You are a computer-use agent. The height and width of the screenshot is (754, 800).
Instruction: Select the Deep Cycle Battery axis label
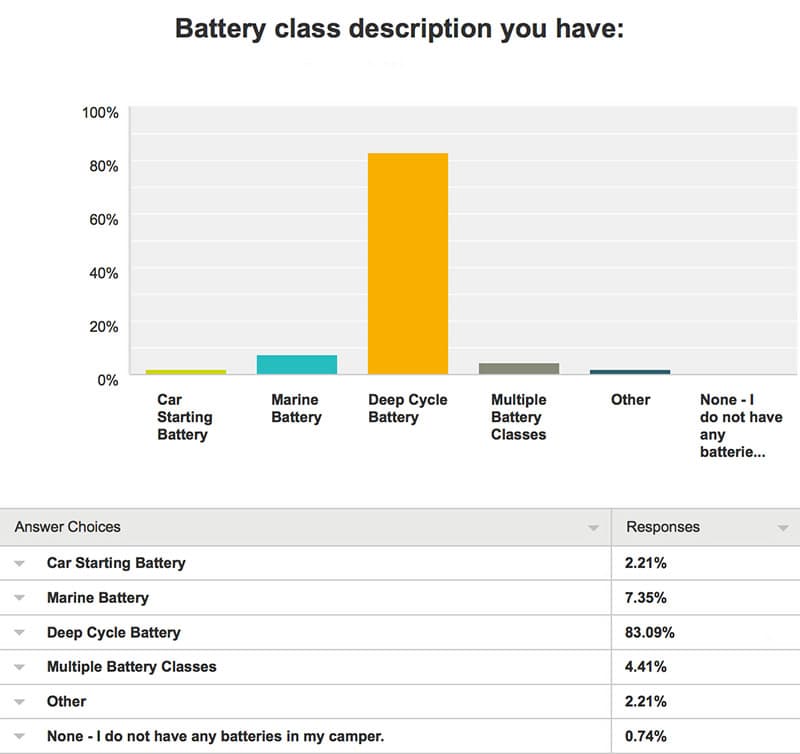point(408,408)
